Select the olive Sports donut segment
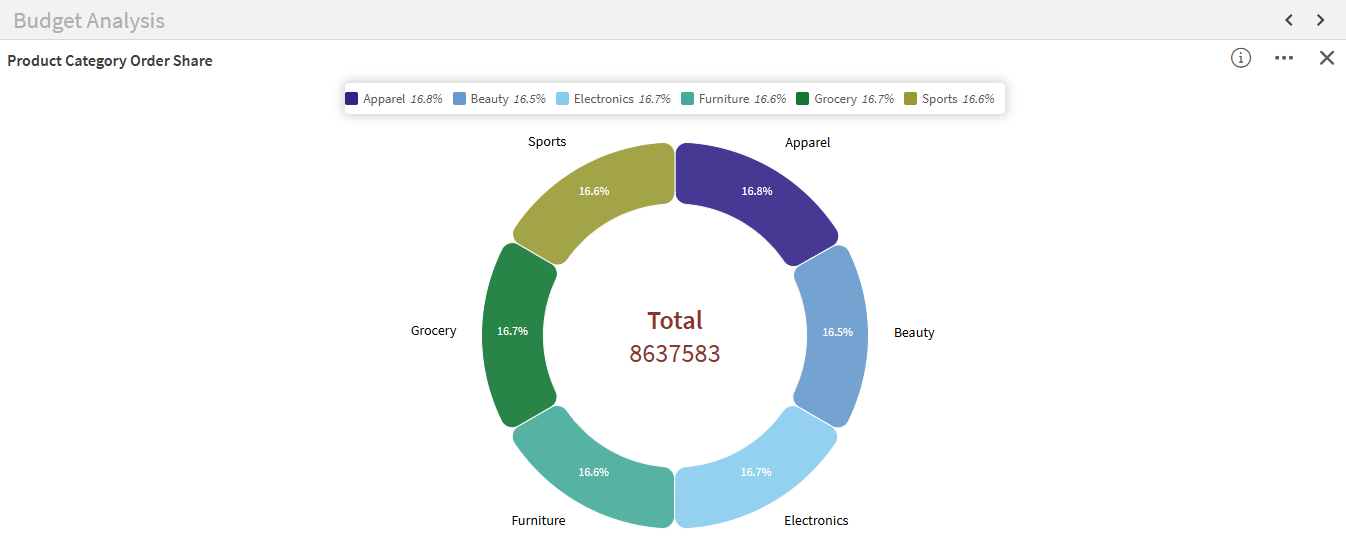The image size is (1346, 542). click(x=594, y=191)
